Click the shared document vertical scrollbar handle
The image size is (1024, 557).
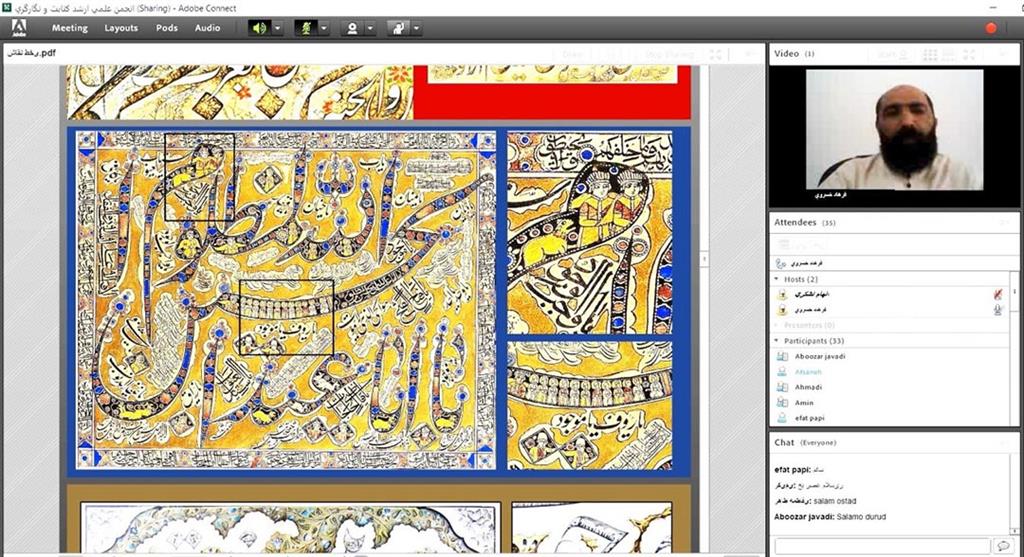(x=704, y=259)
